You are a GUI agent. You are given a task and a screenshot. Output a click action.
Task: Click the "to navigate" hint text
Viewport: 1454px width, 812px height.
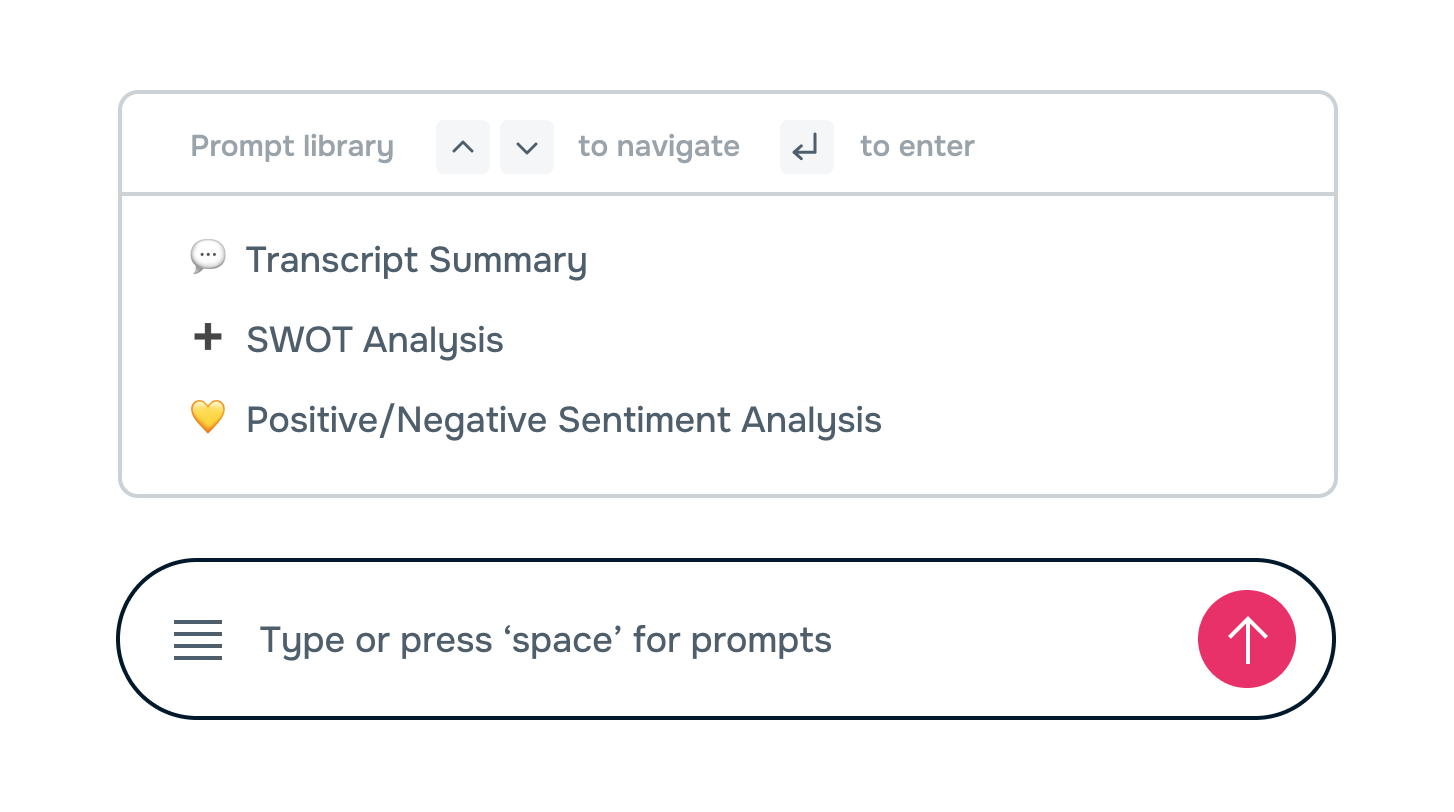pos(658,147)
